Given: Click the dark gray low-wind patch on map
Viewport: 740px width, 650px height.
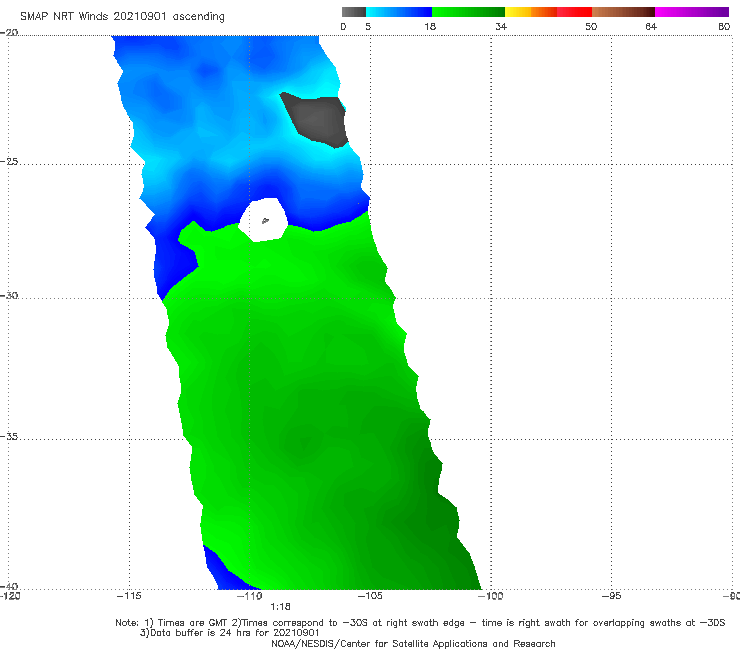Looking at the screenshot, I should pos(317,120).
